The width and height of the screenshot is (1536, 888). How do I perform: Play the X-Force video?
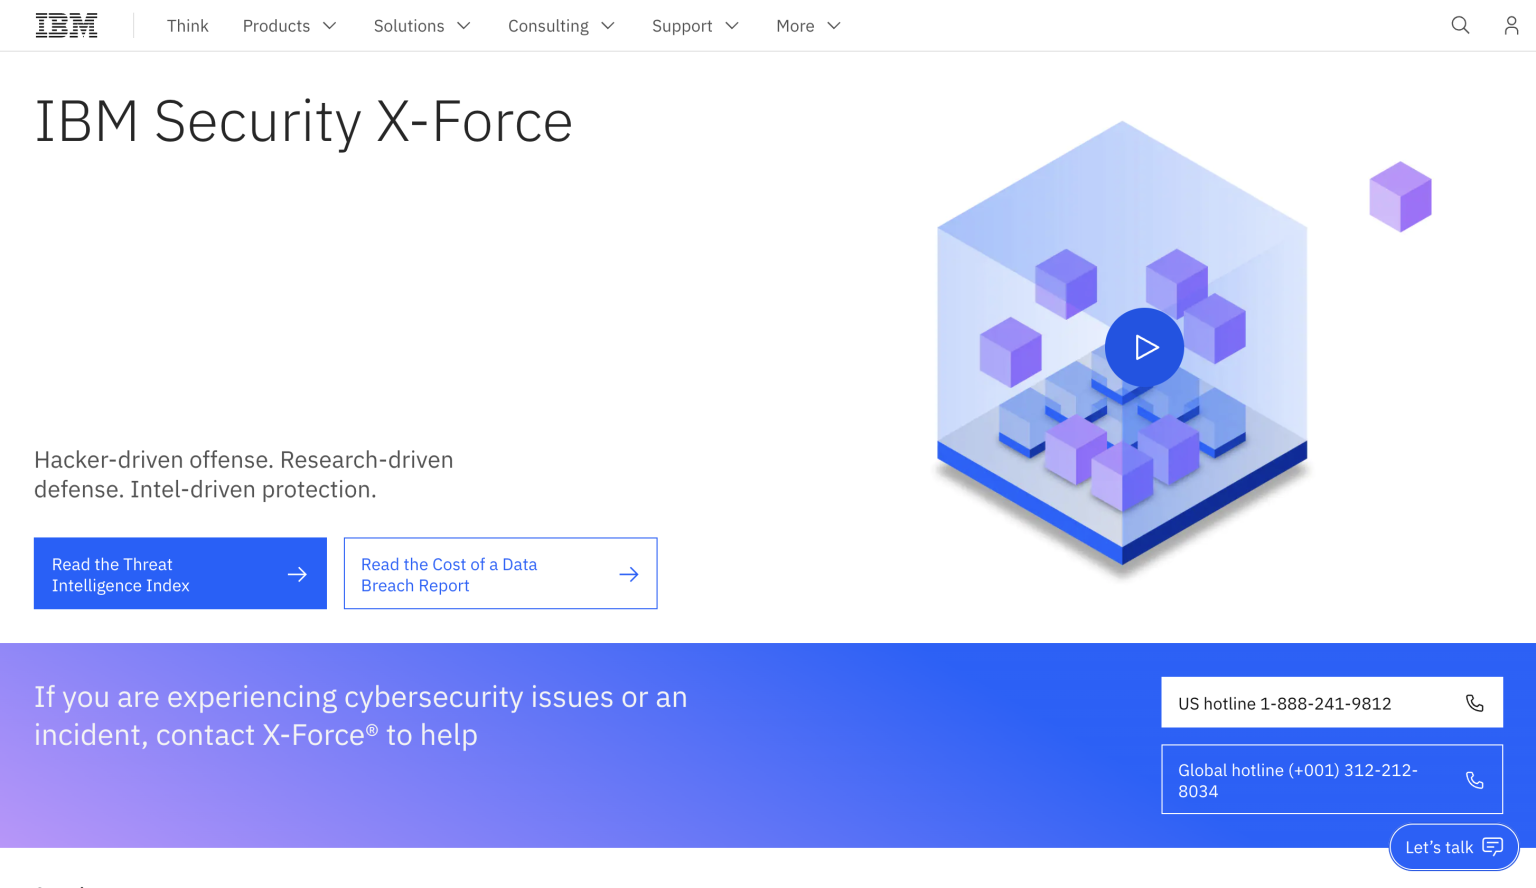(x=1144, y=347)
